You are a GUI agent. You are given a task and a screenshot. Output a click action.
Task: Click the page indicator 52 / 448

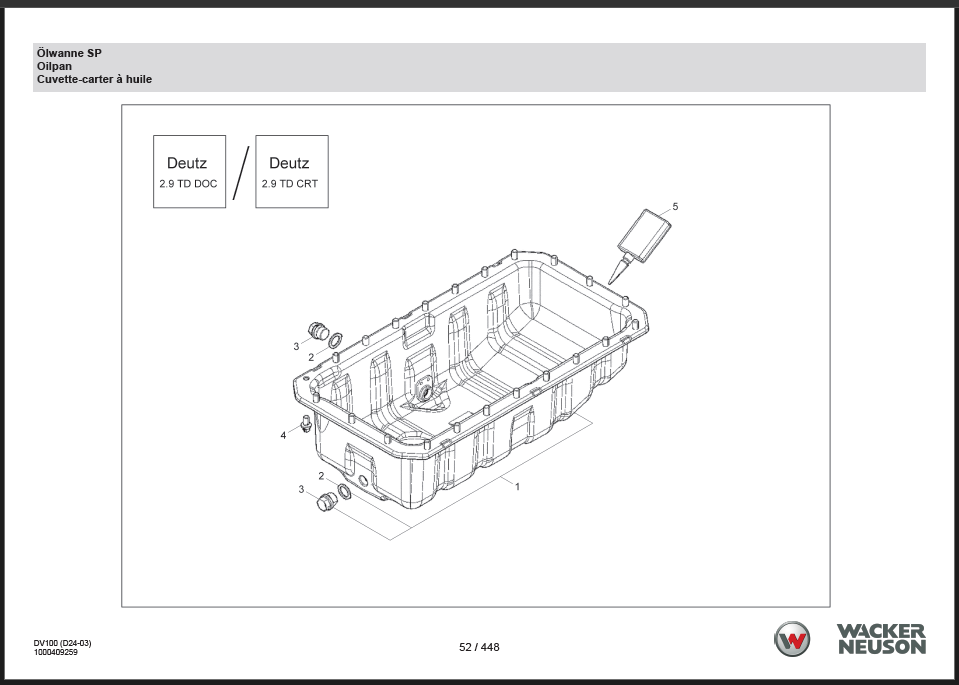tap(479, 647)
